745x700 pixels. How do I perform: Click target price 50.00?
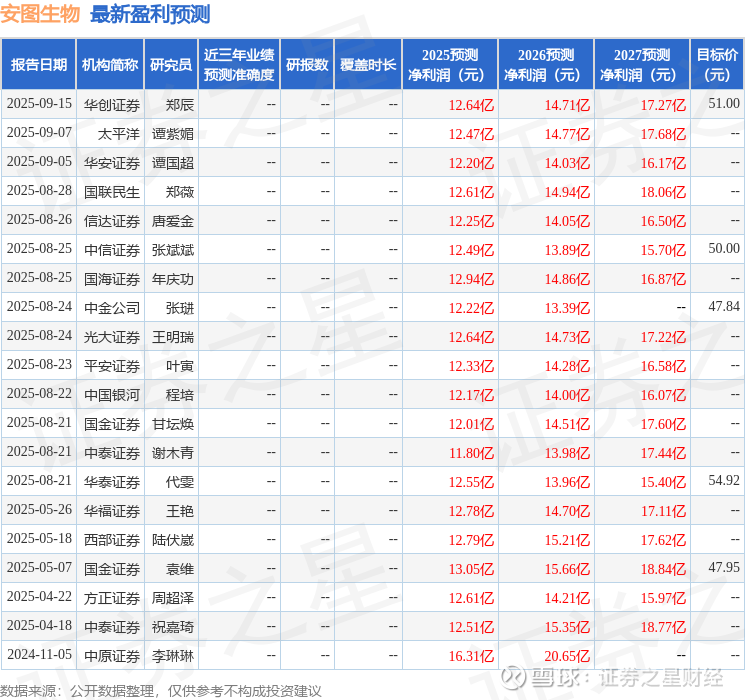(724, 249)
